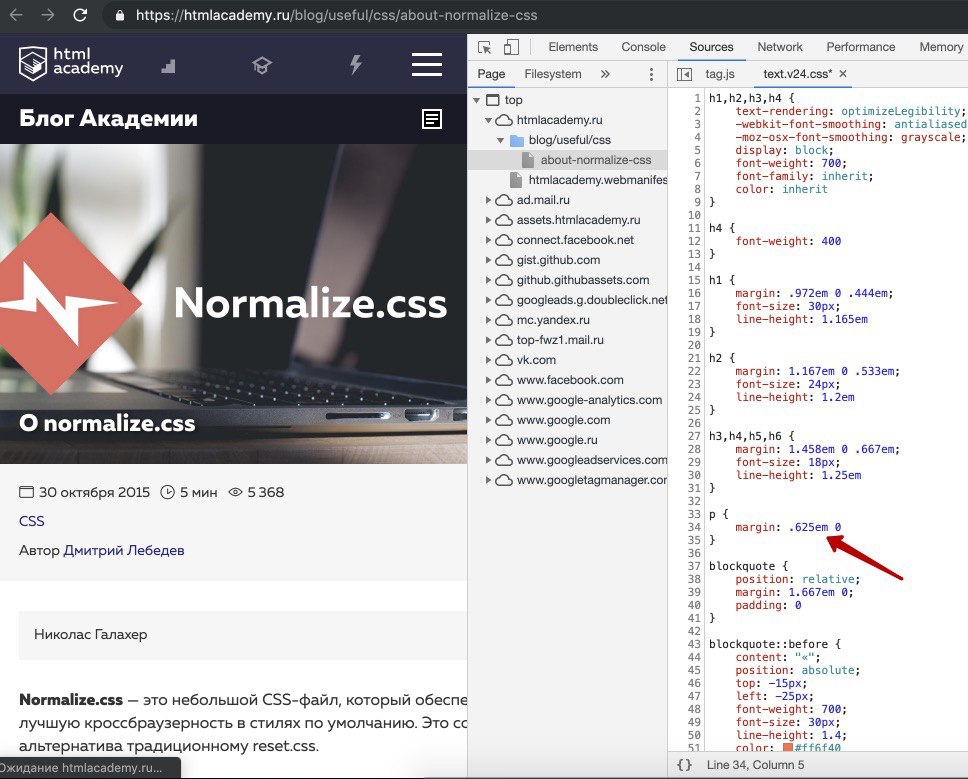Activate the inspect element picker icon
The height and width of the screenshot is (779, 968).
(485, 48)
